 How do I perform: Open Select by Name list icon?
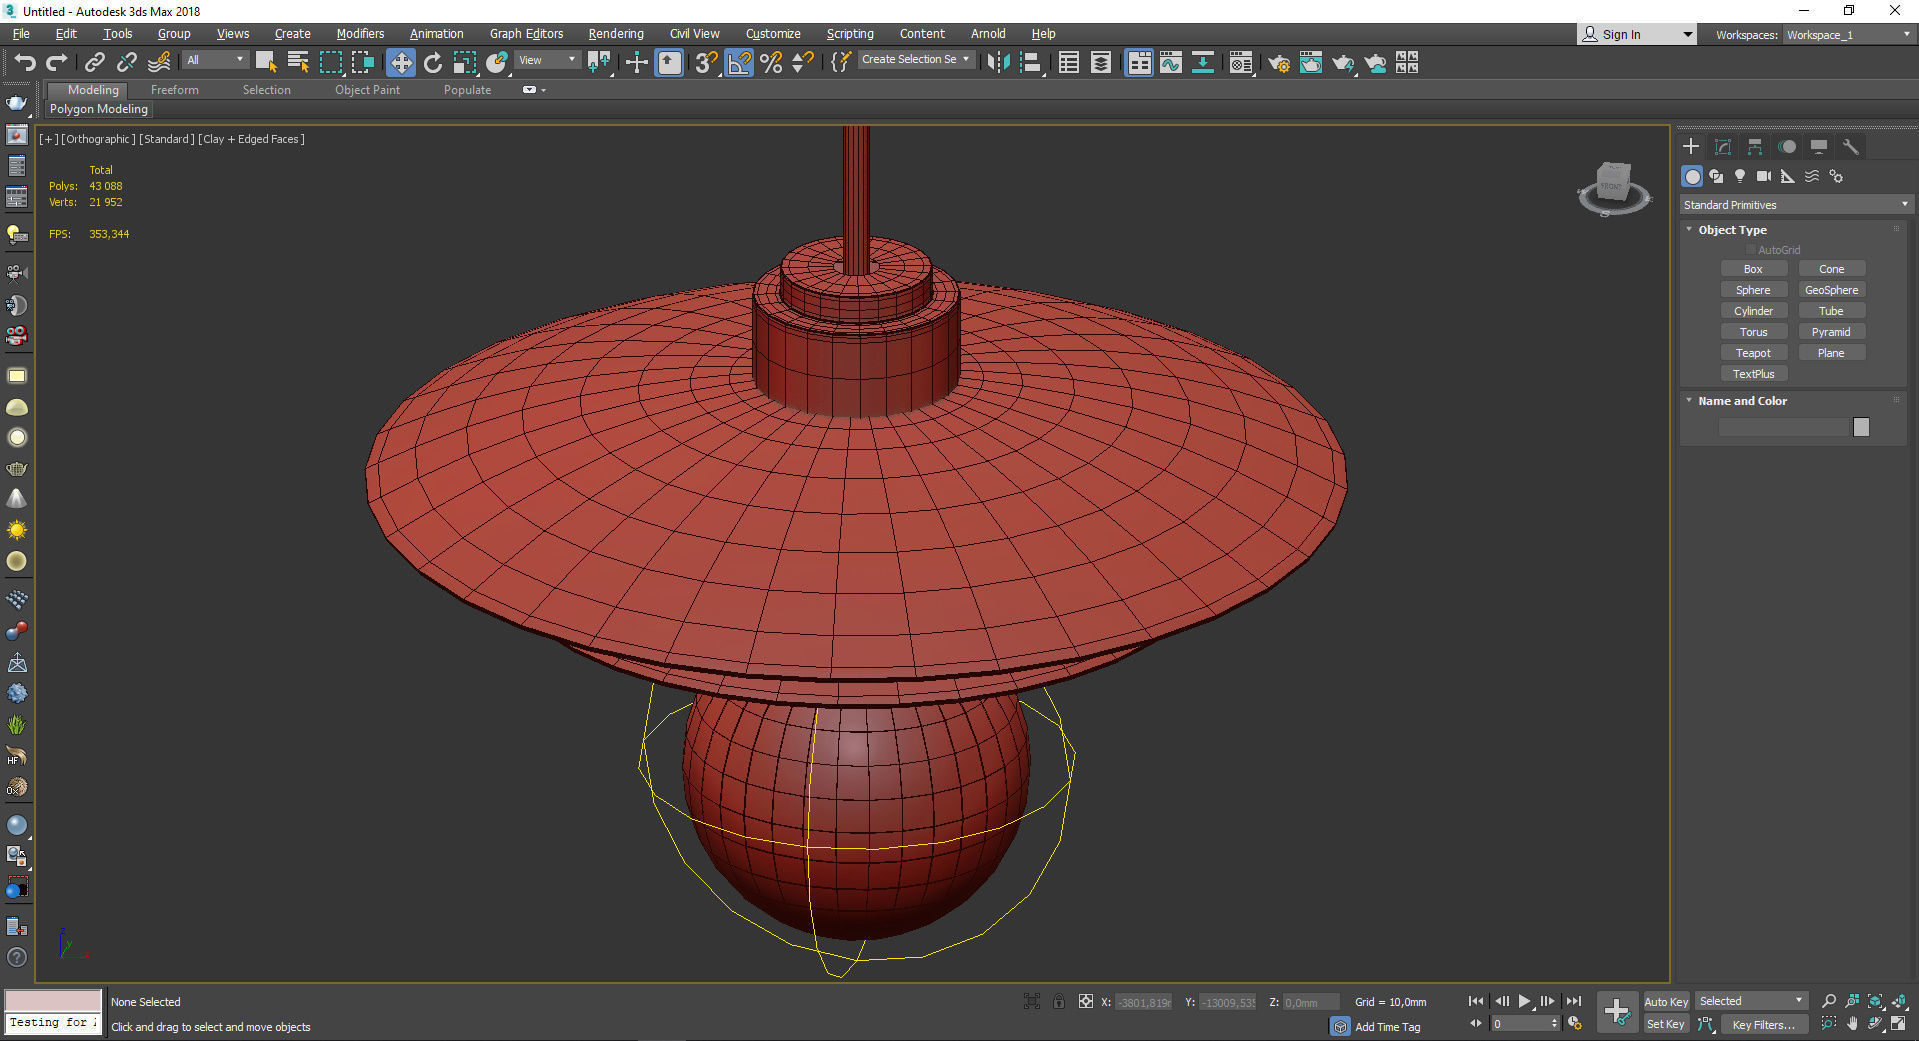[x=298, y=62]
